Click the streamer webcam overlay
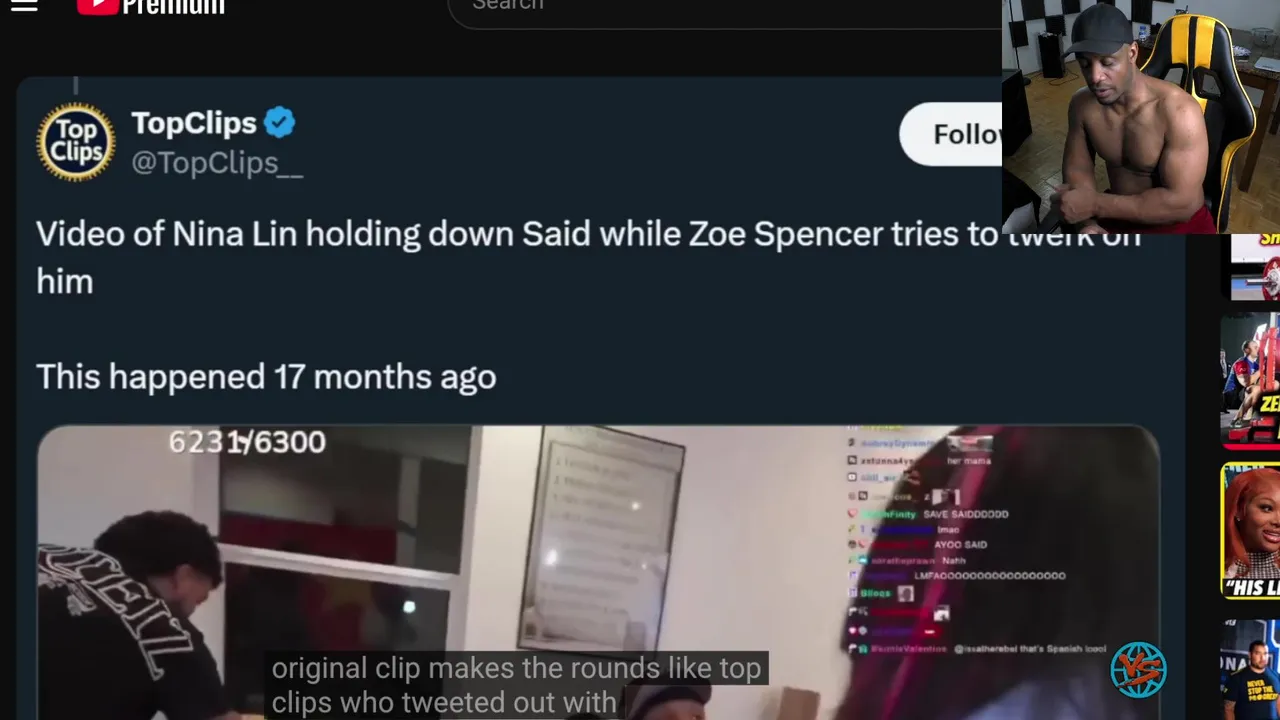Screen dimensions: 1280x720 tap(1140, 116)
